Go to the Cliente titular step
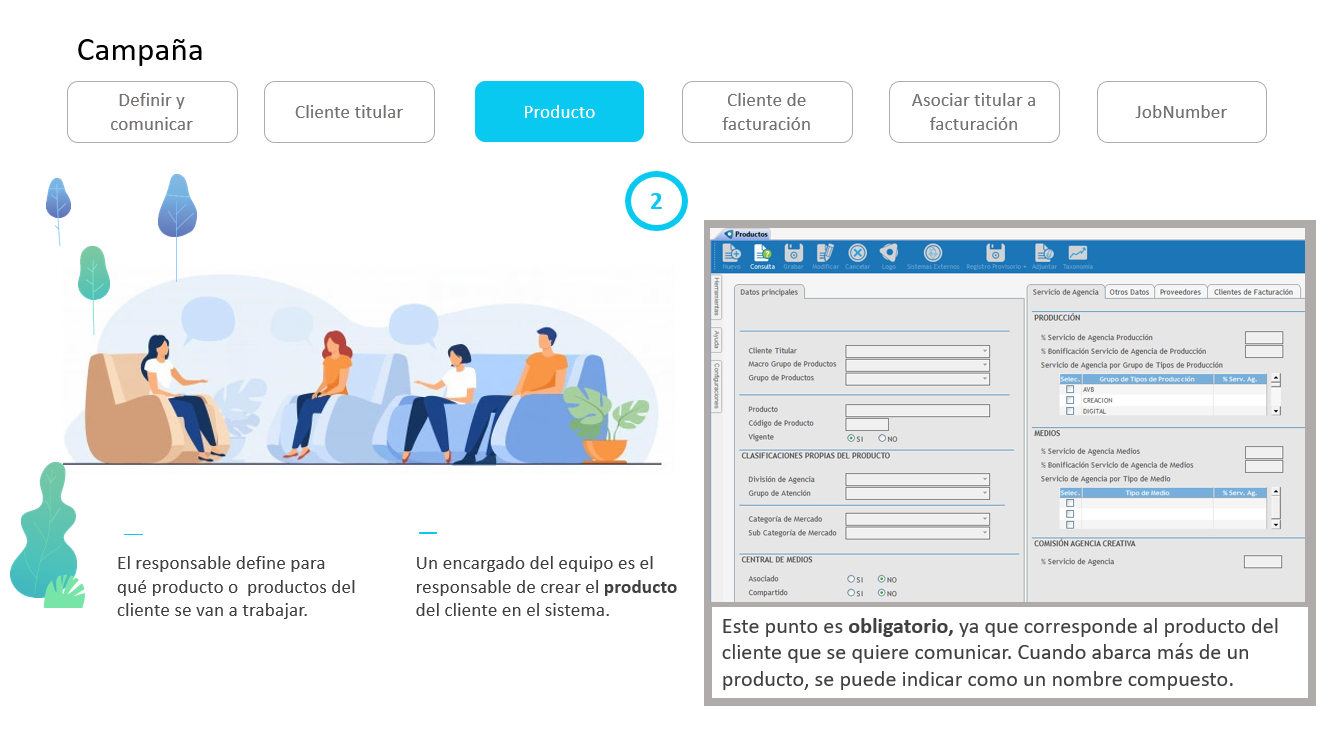The height and width of the screenshot is (748, 1330). (x=349, y=112)
